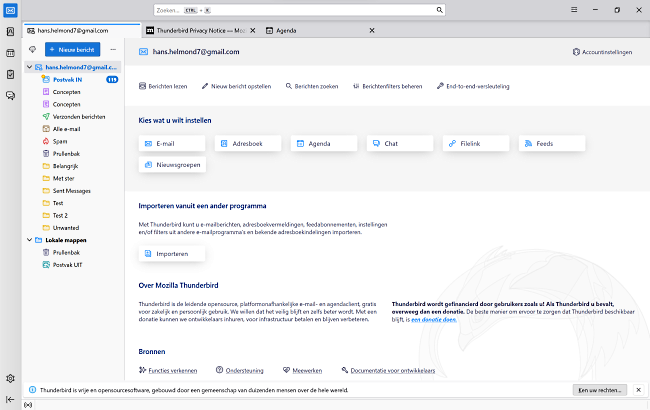Open folder pane options three-dot menu

pyautogui.click(x=113, y=50)
